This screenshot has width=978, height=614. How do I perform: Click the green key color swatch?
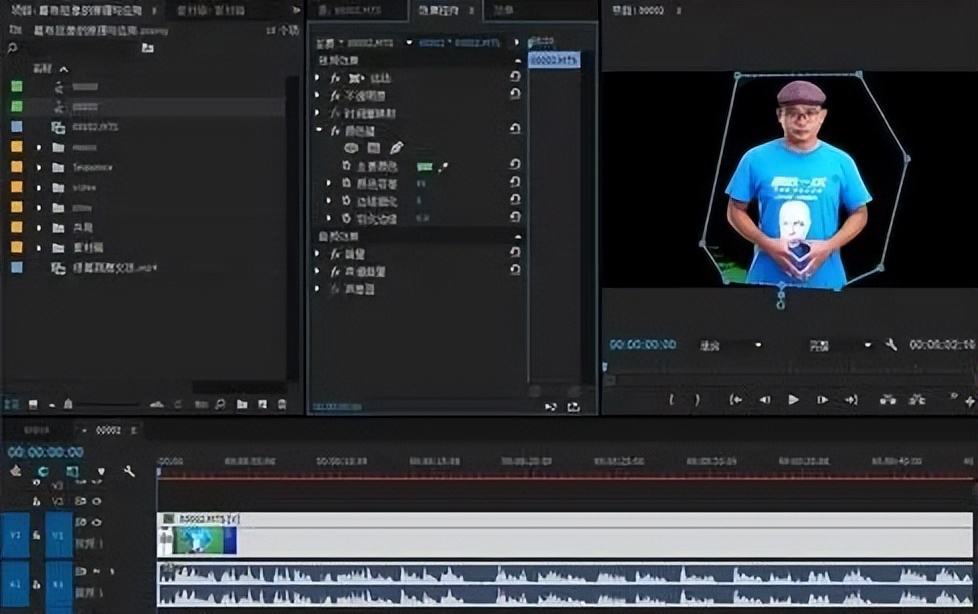pos(424,166)
